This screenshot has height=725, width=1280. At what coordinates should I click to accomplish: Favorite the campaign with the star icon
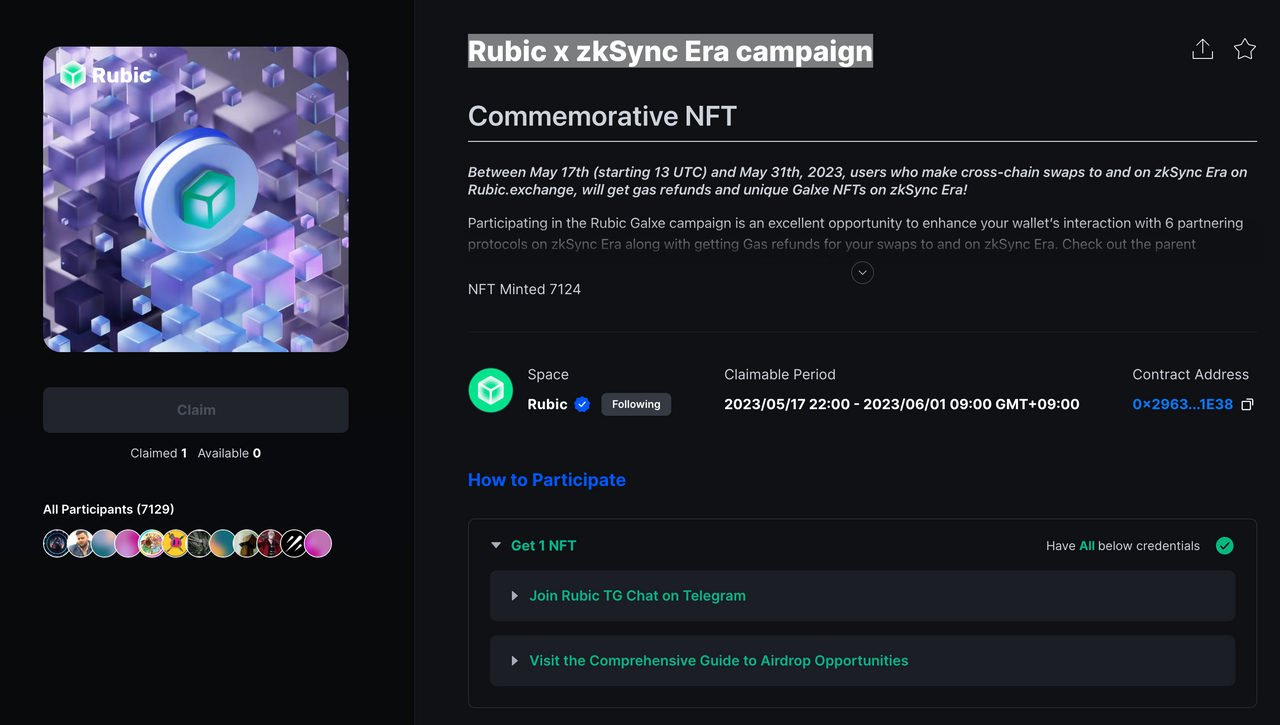coord(1244,49)
